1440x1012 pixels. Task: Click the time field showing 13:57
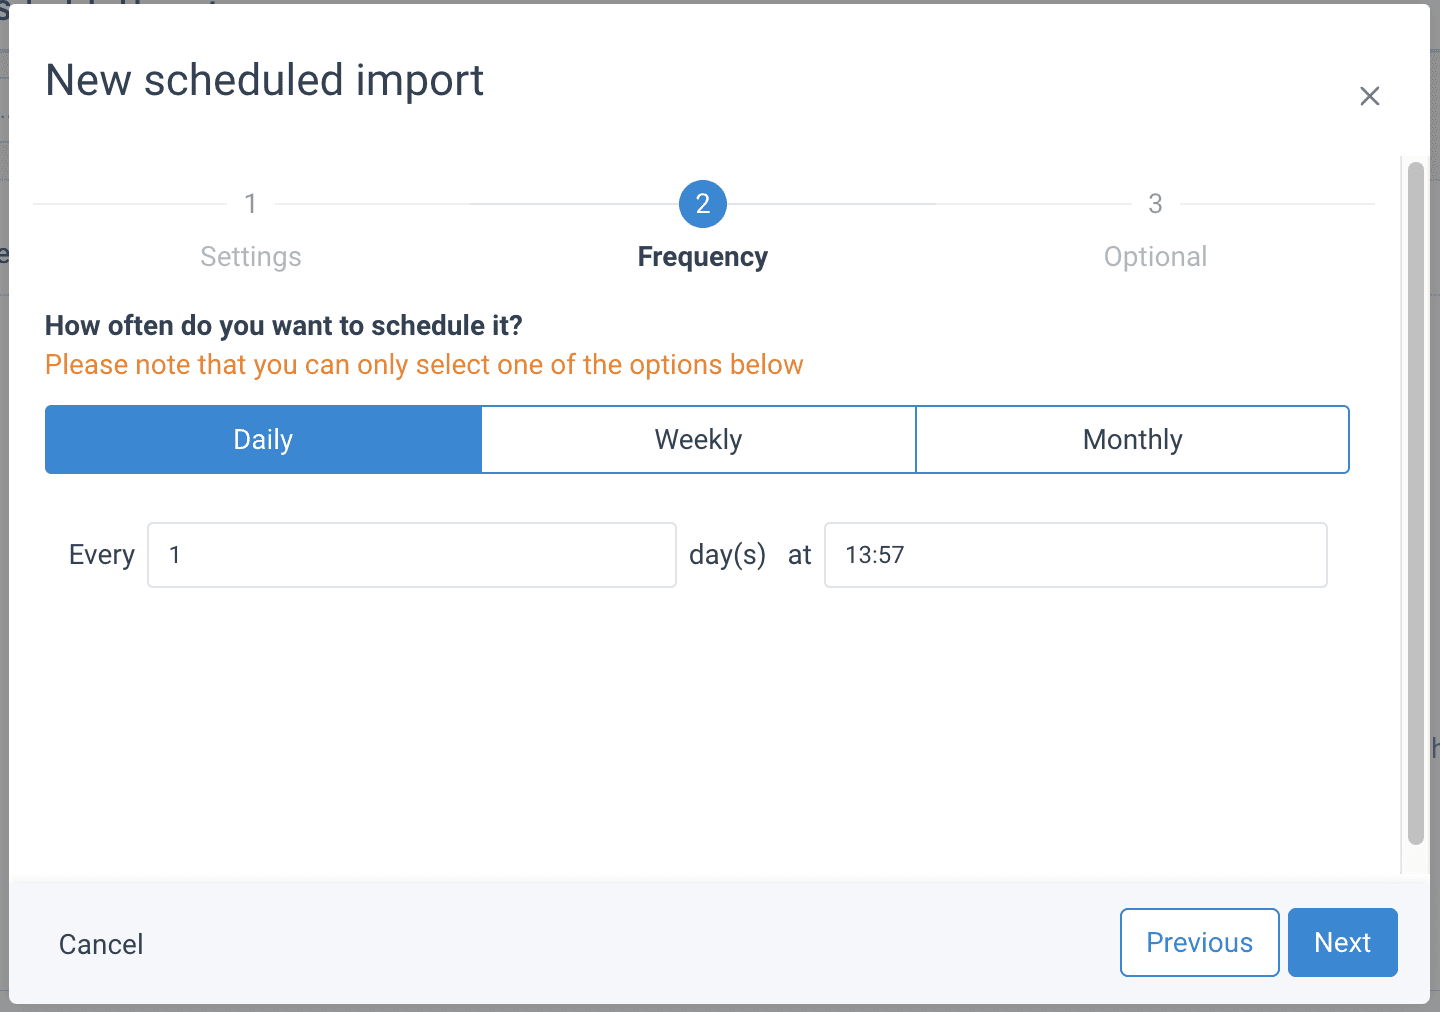(1075, 555)
